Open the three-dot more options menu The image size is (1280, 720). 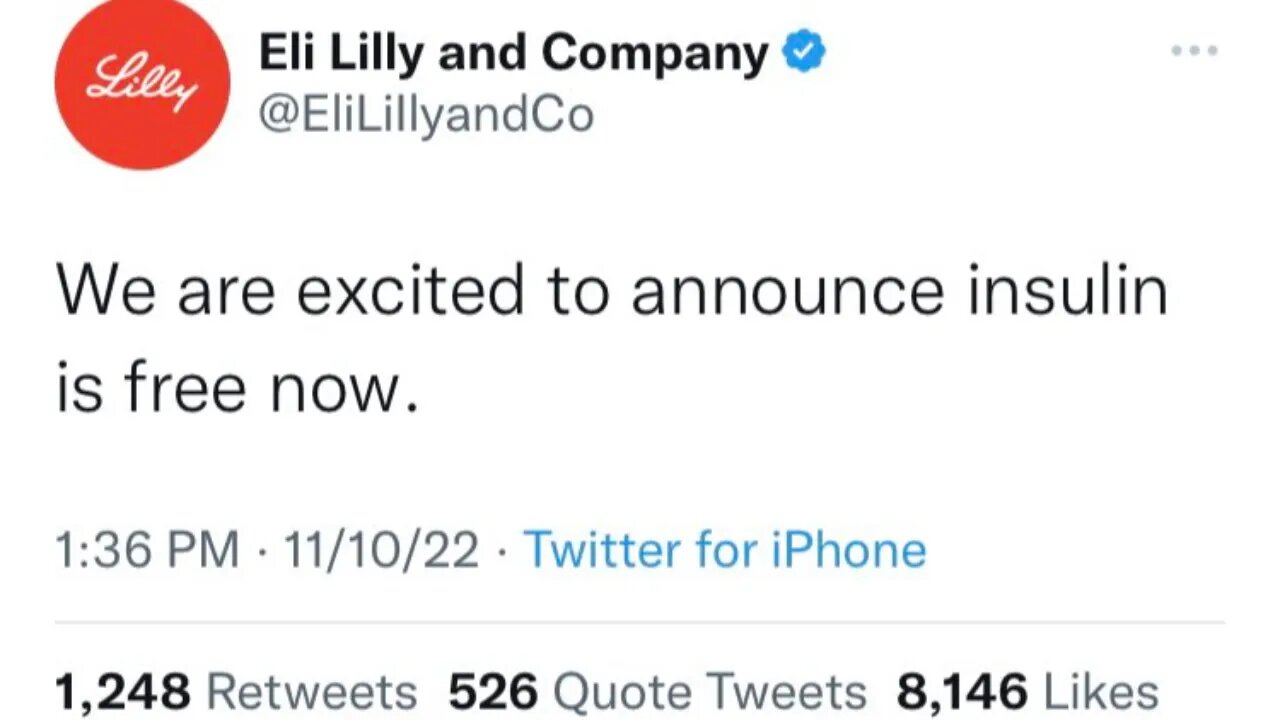point(1195,50)
